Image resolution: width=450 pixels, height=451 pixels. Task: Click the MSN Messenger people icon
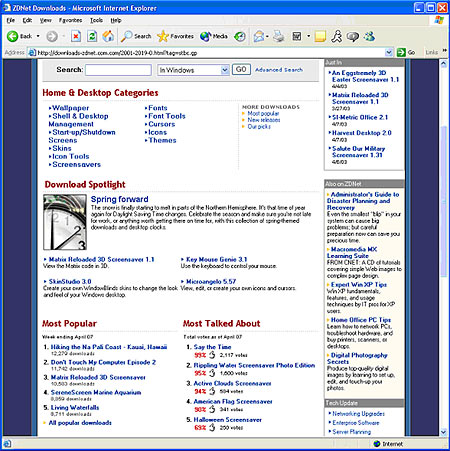369,36
